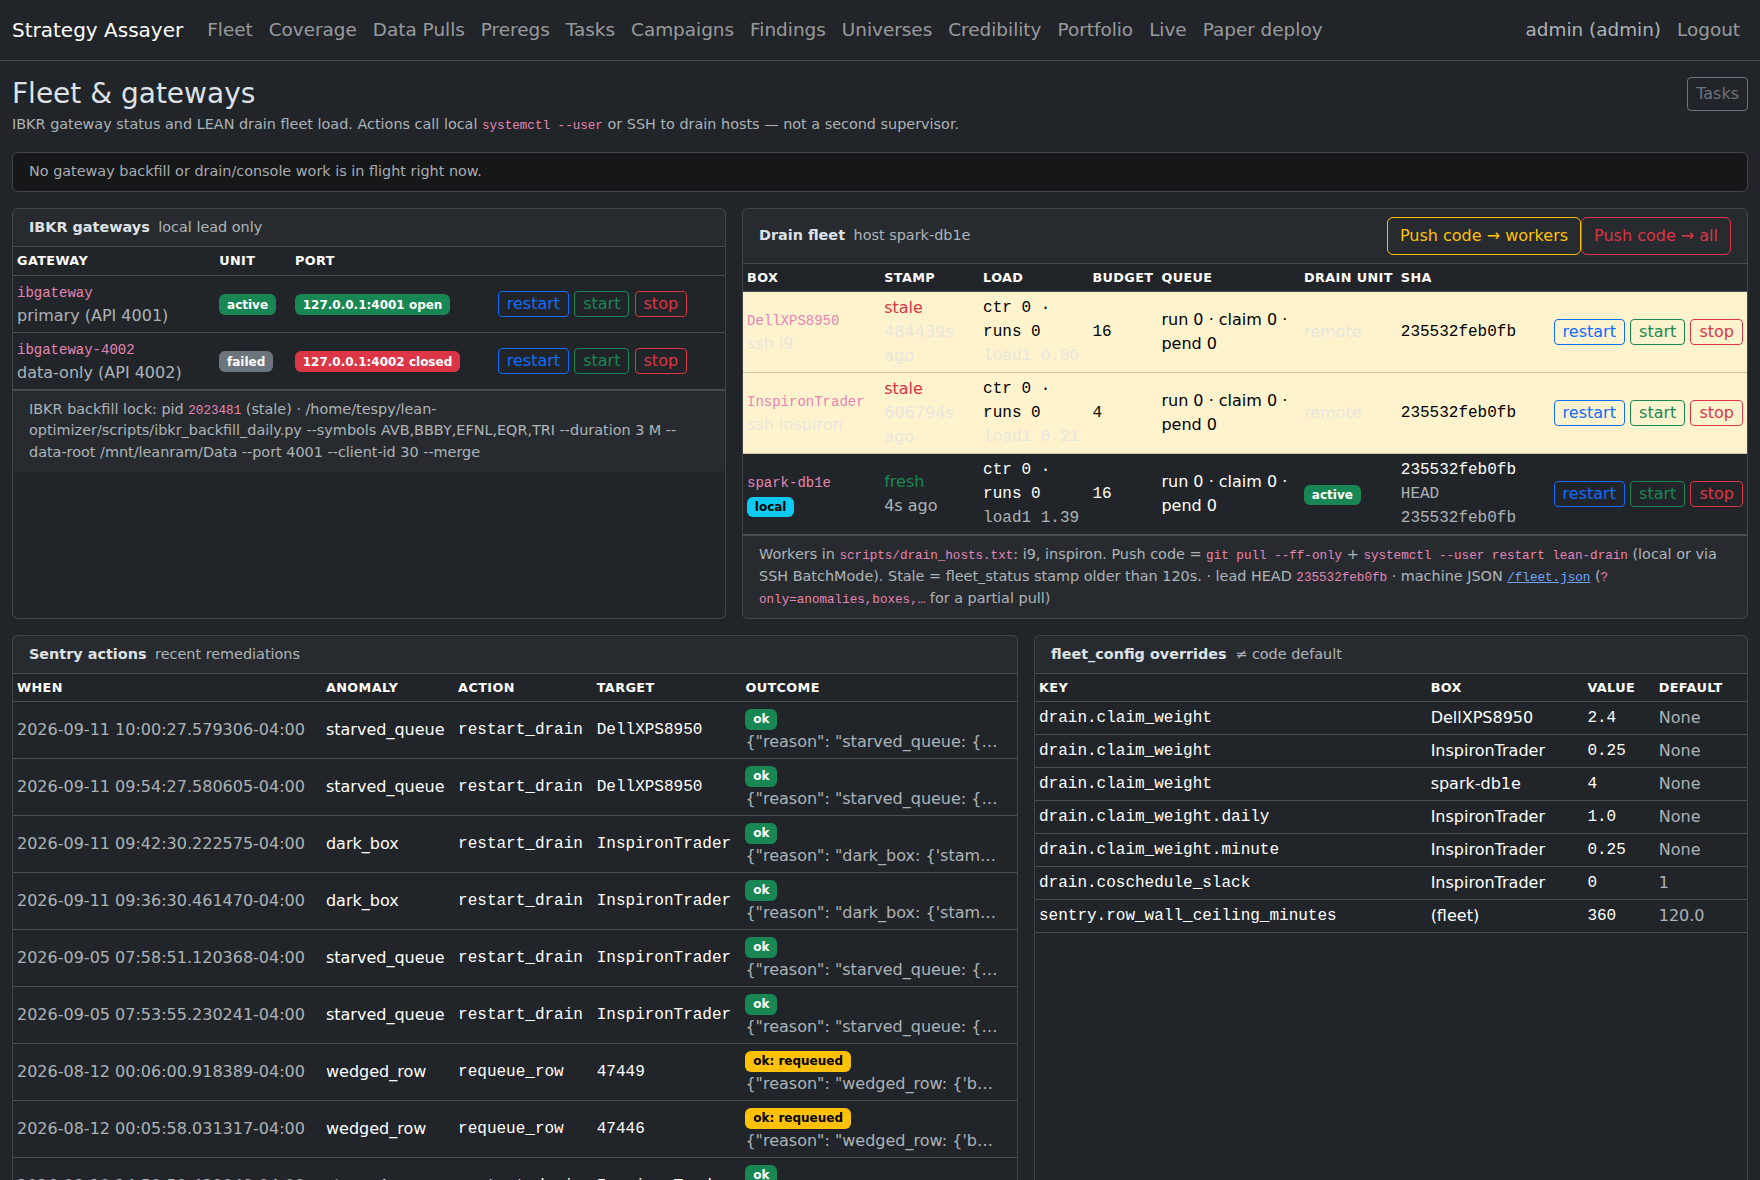
Task: Click sentry.row_wall_ceiling_minutes key
Action: click(x=1187, y=915)
